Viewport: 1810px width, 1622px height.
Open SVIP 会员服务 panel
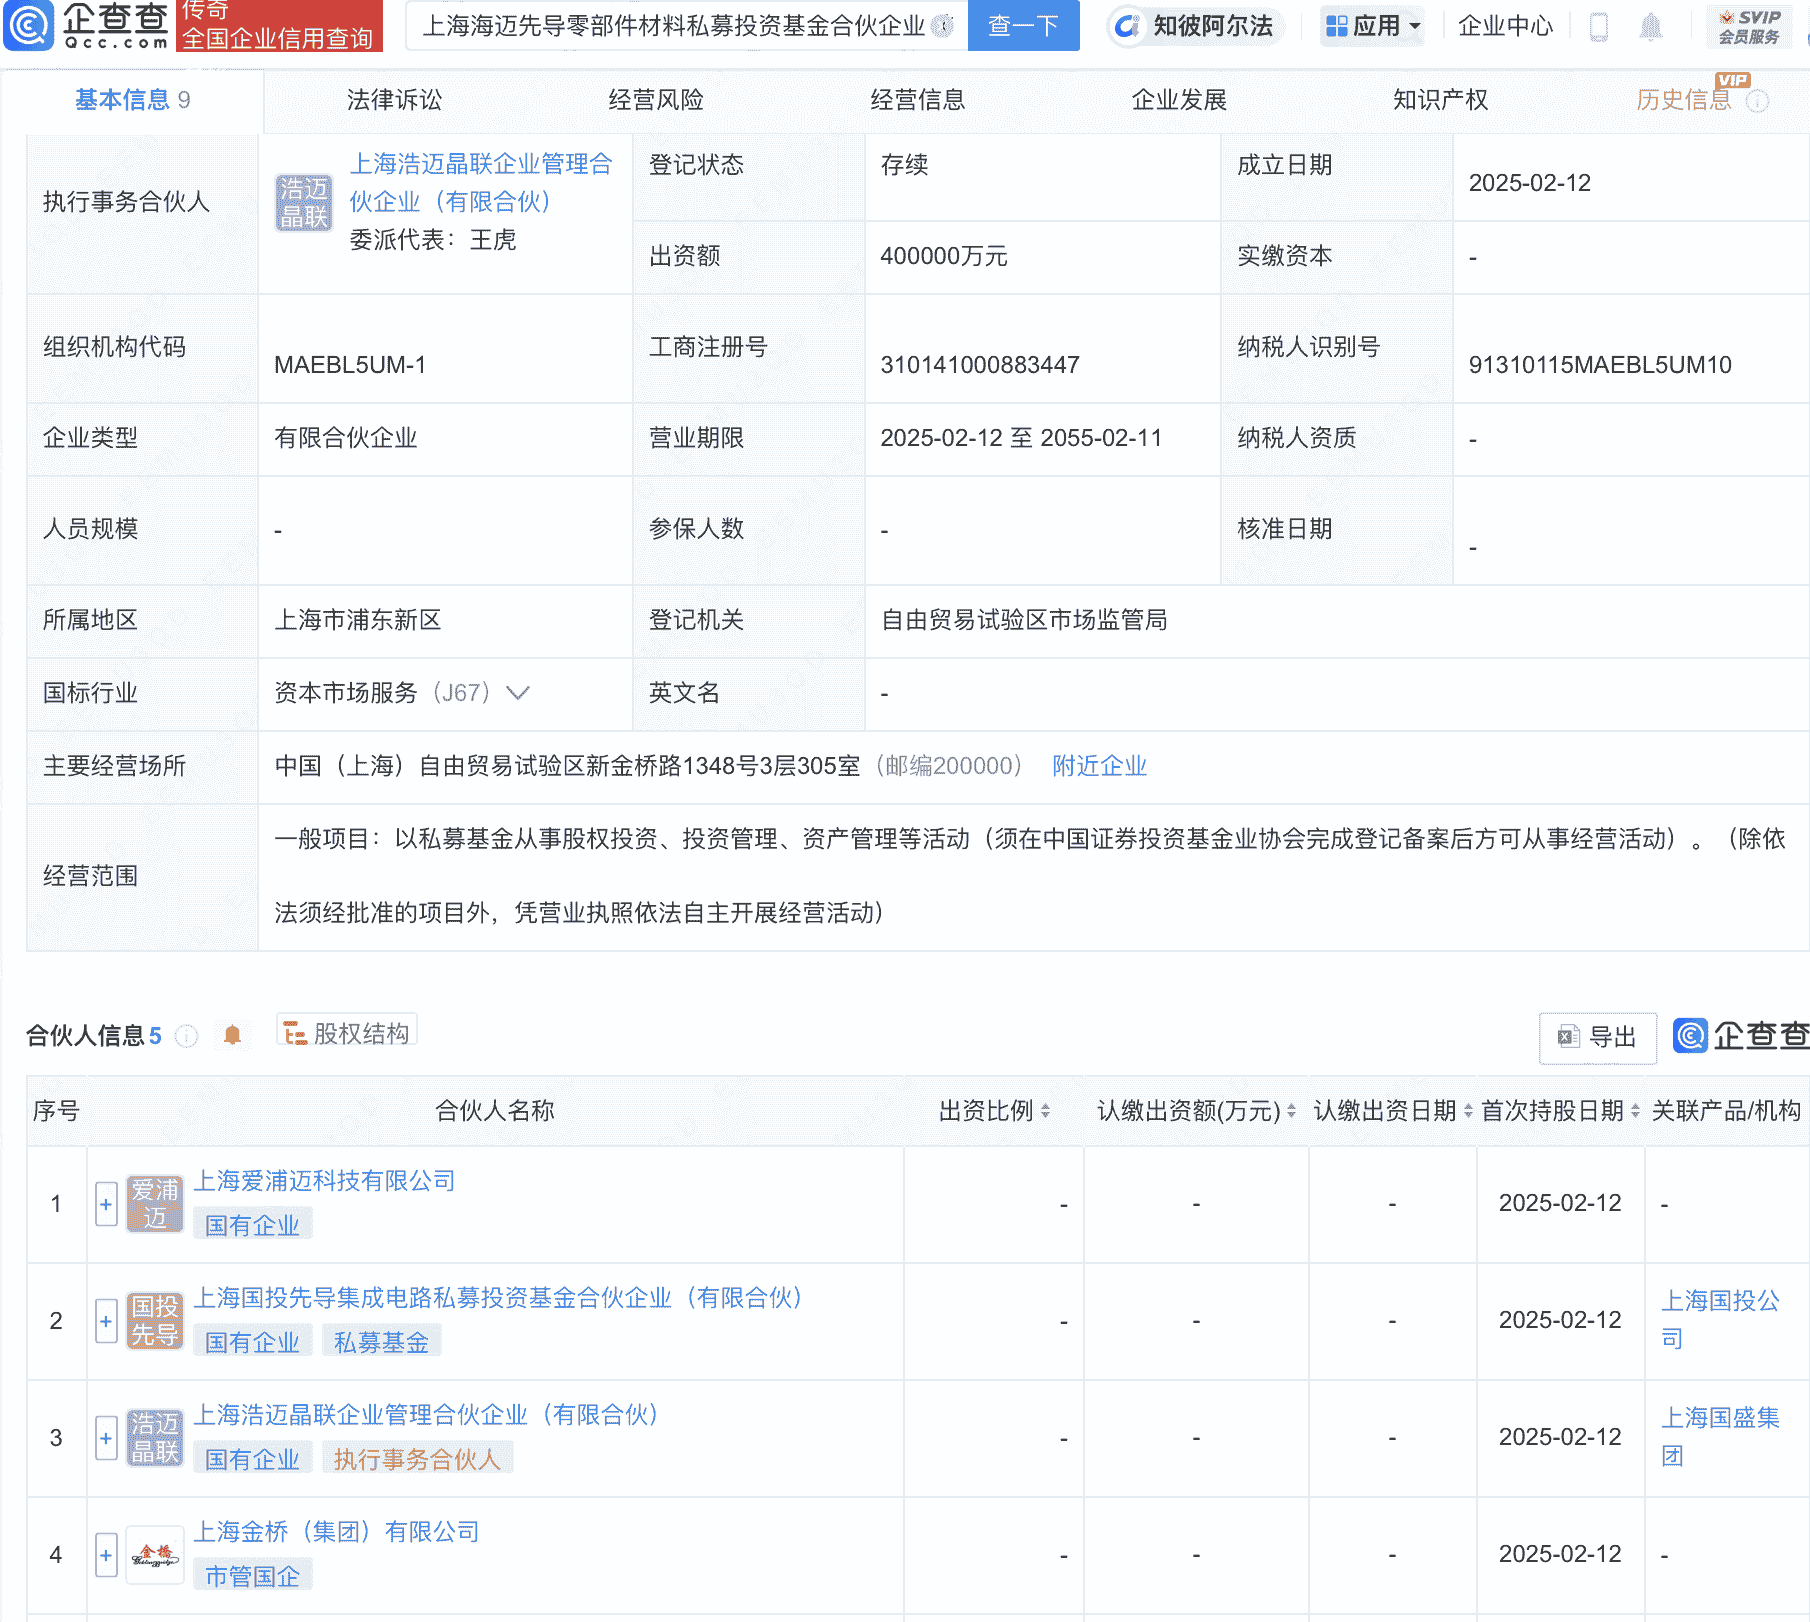1747,26
